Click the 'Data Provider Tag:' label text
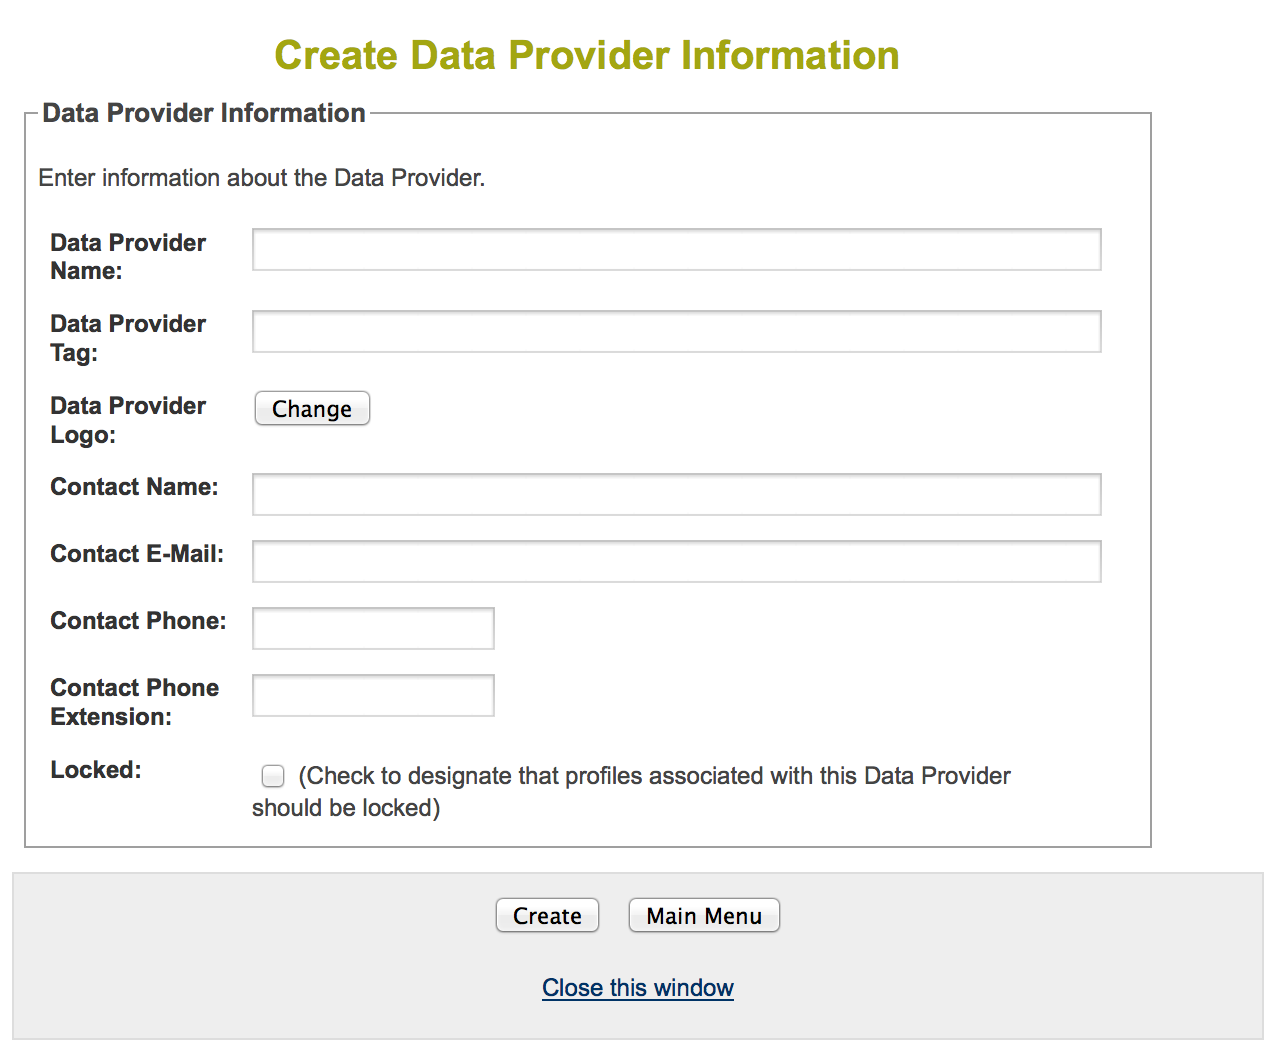This screenshot has width=1280, height=1060. 128,338
